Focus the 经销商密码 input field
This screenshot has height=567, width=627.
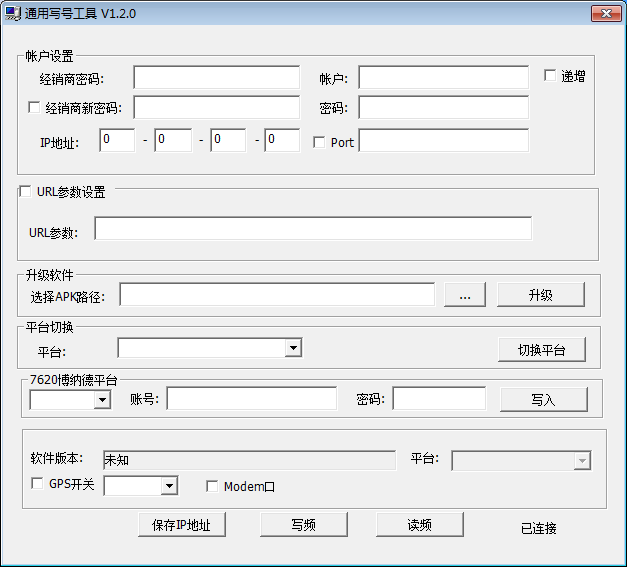pyautogui.click(x=217, y=78)
